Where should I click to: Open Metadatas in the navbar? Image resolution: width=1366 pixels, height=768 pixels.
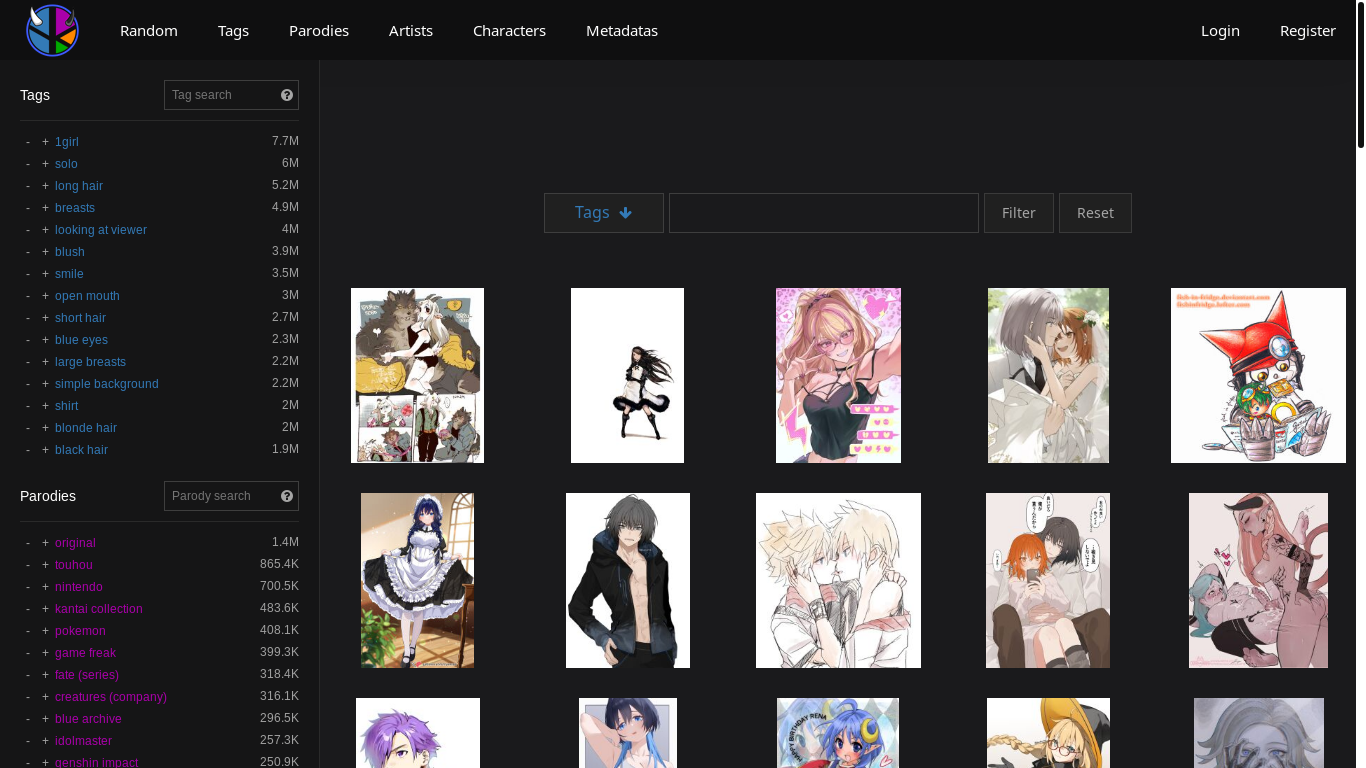(622, 30)
